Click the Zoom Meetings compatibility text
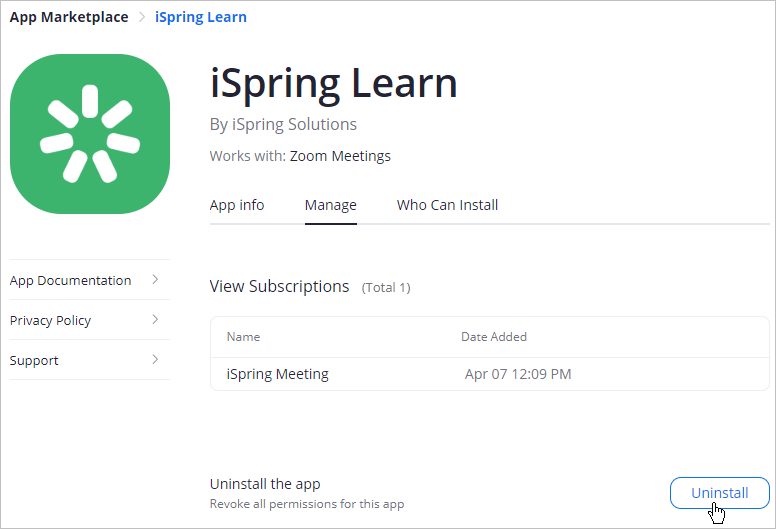776x529 pixels. coord(340,156)
